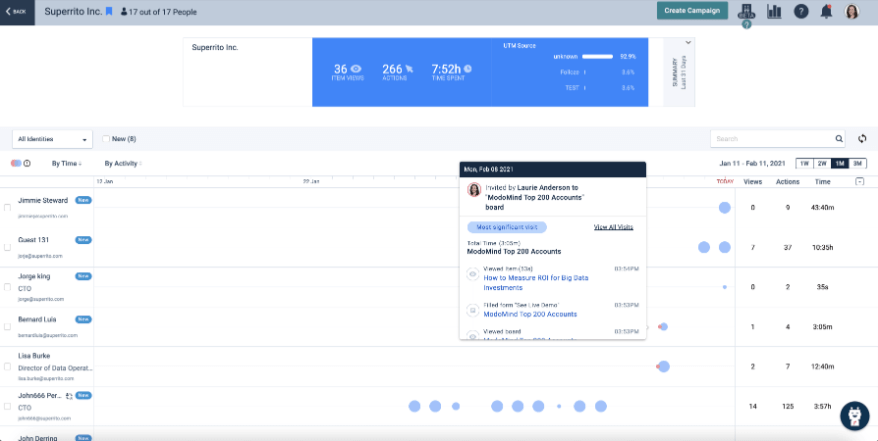Viewport: 878px width, 441px height.
Task: Click the clock icon beside 7:52h time spent
Action: click(x=468, y=68)
